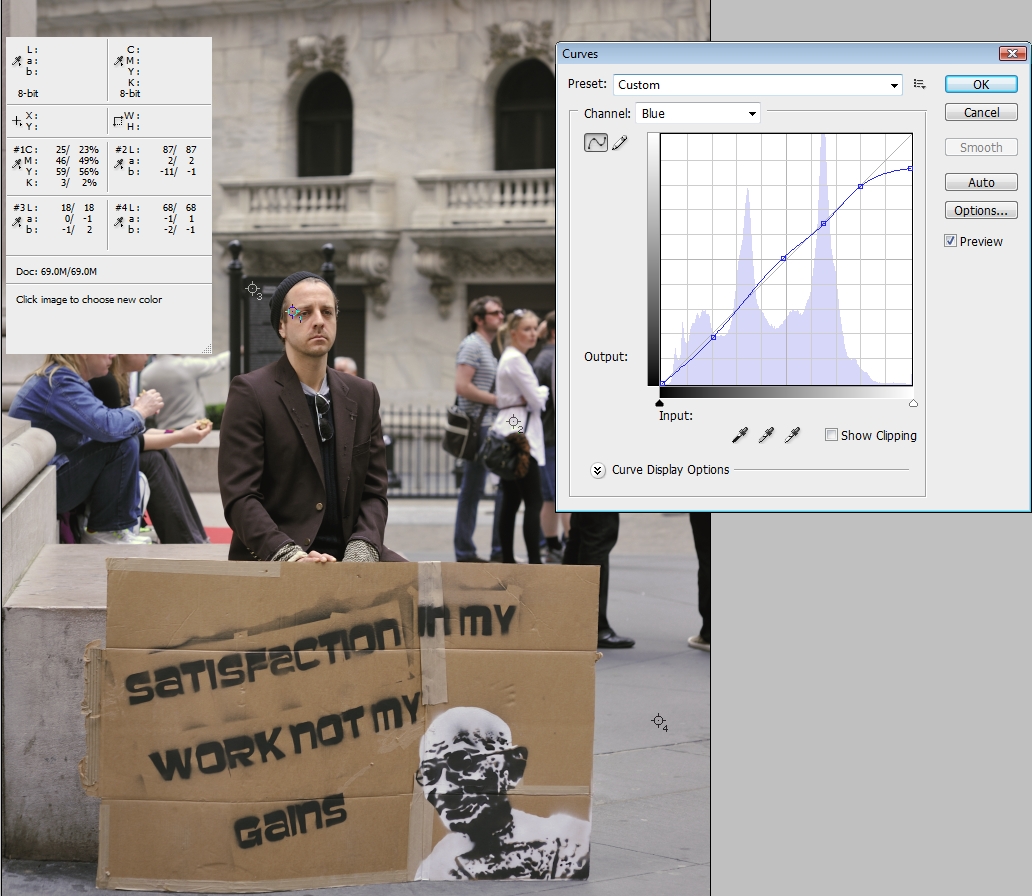Open the Options... dialog
The width and height of the screenshot is (1032, 896).
pos(980,210)
